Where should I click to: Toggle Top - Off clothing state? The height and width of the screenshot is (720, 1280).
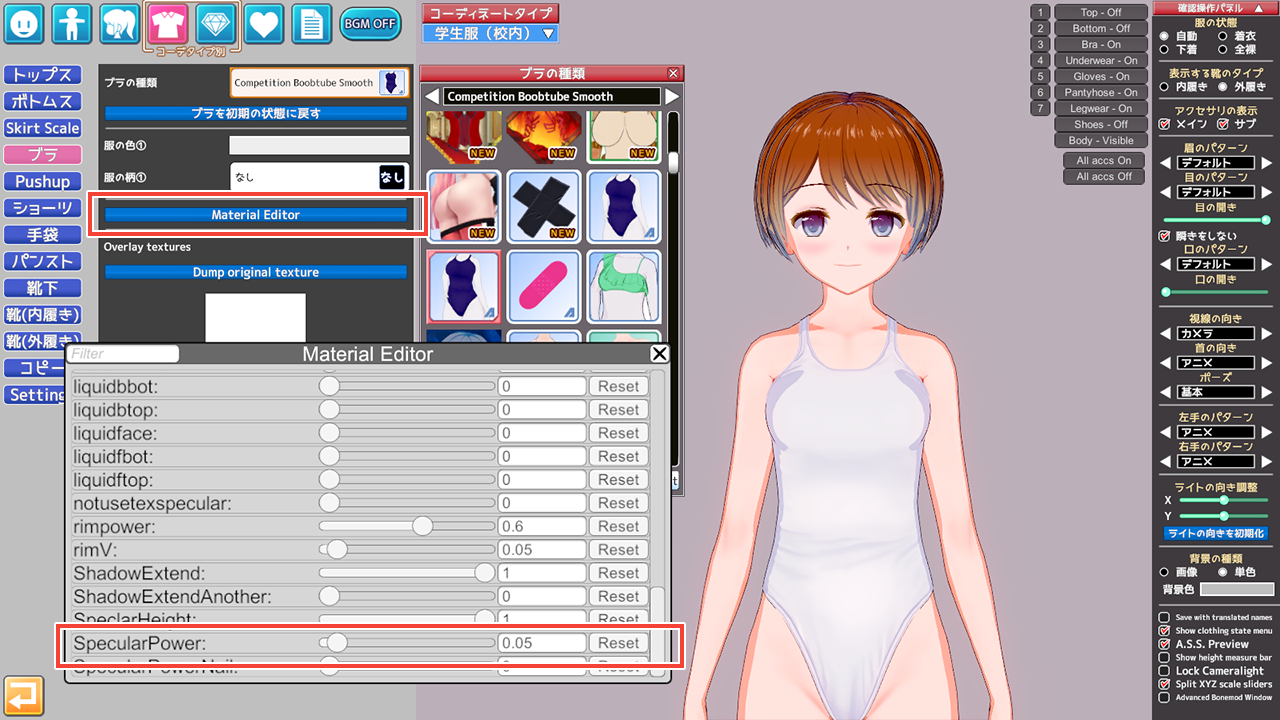pyautogui.click(x=1101, y=12)
